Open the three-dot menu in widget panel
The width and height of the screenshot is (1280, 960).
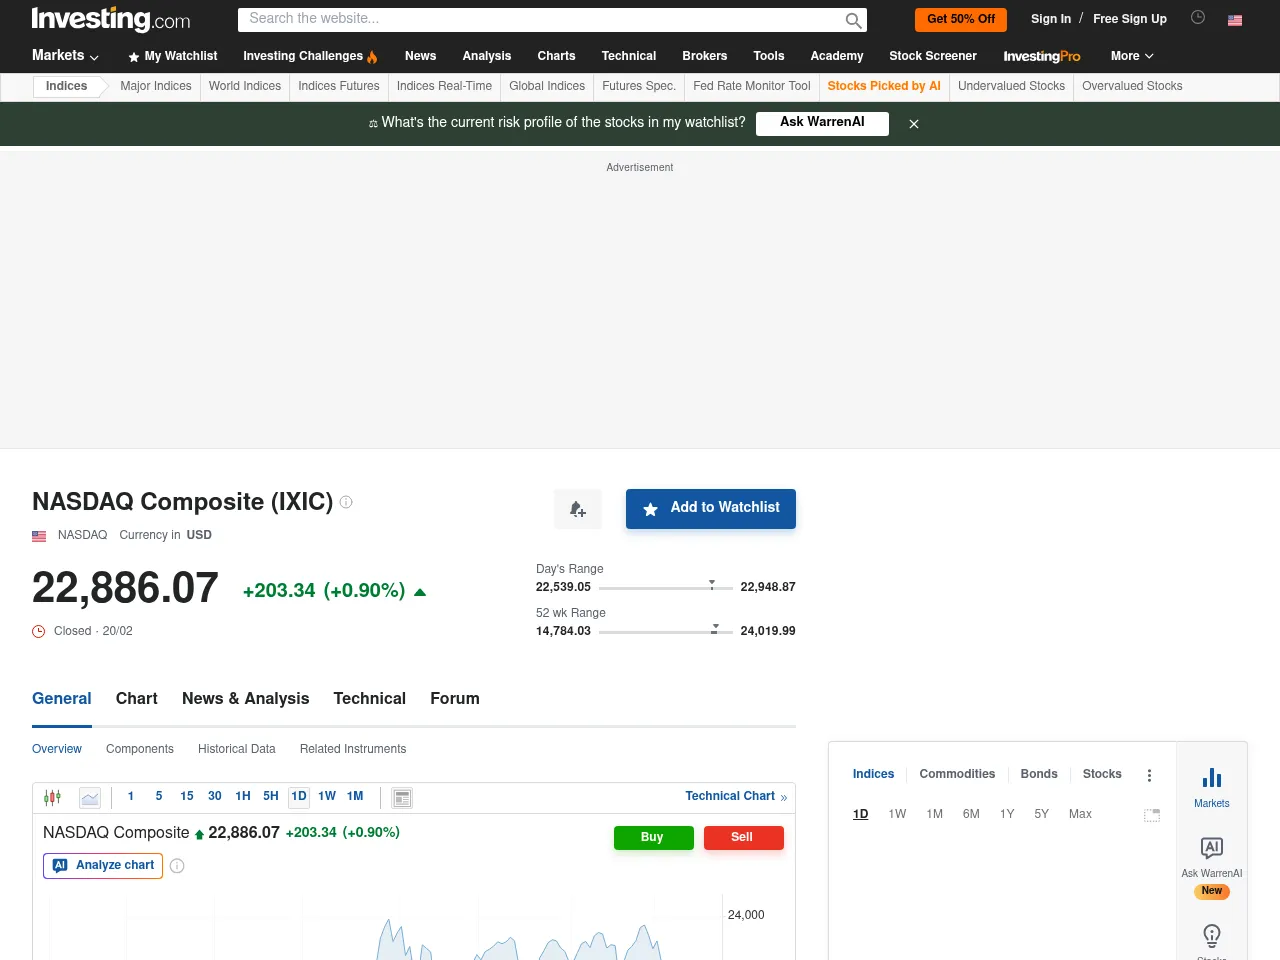point(1149,774)
